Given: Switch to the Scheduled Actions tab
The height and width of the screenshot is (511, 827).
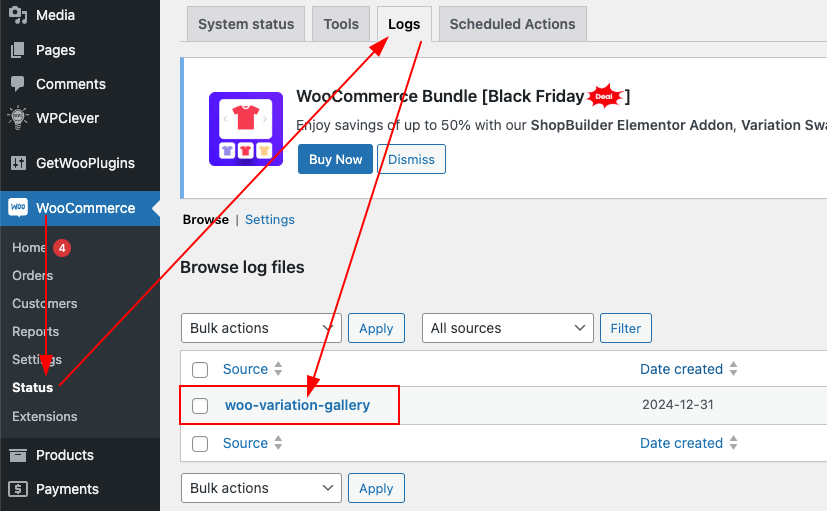Looking at the screenshot, I should pos(512,24).
